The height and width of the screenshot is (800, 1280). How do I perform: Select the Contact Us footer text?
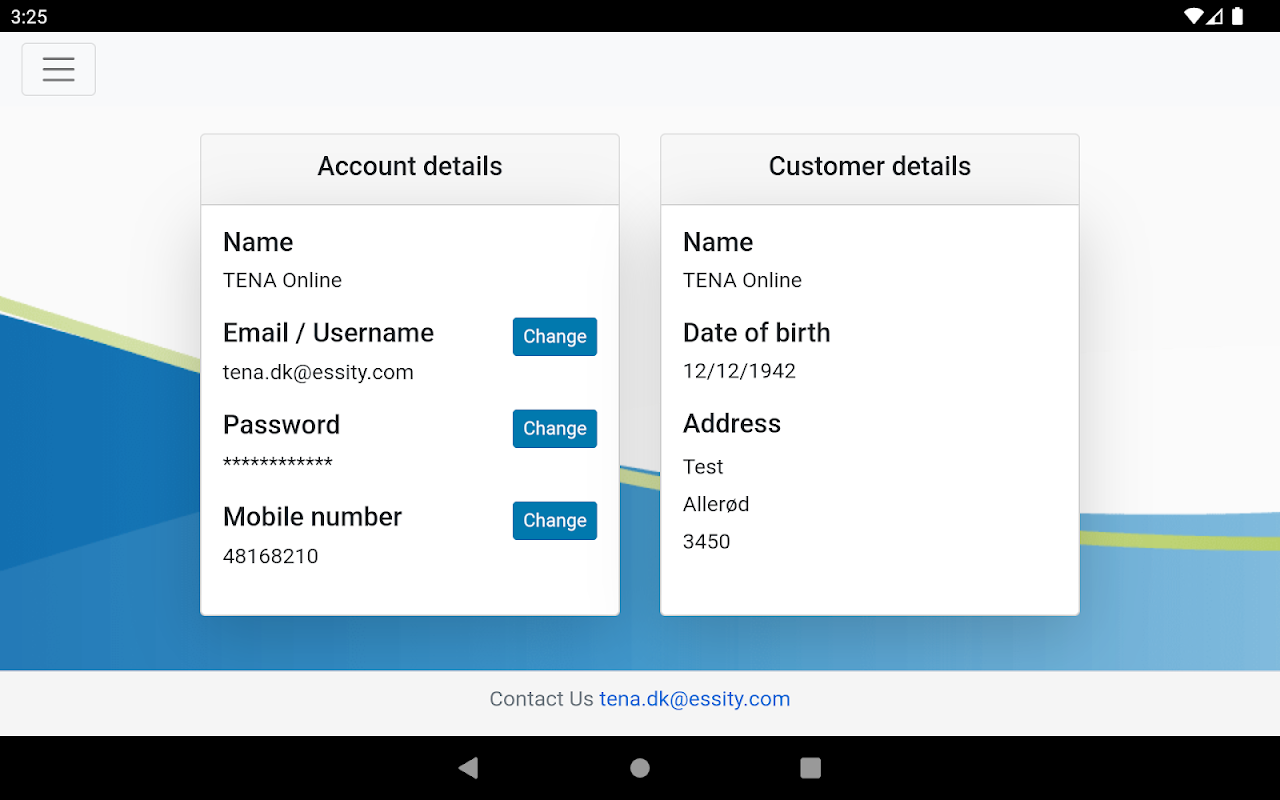pos(542,699)
